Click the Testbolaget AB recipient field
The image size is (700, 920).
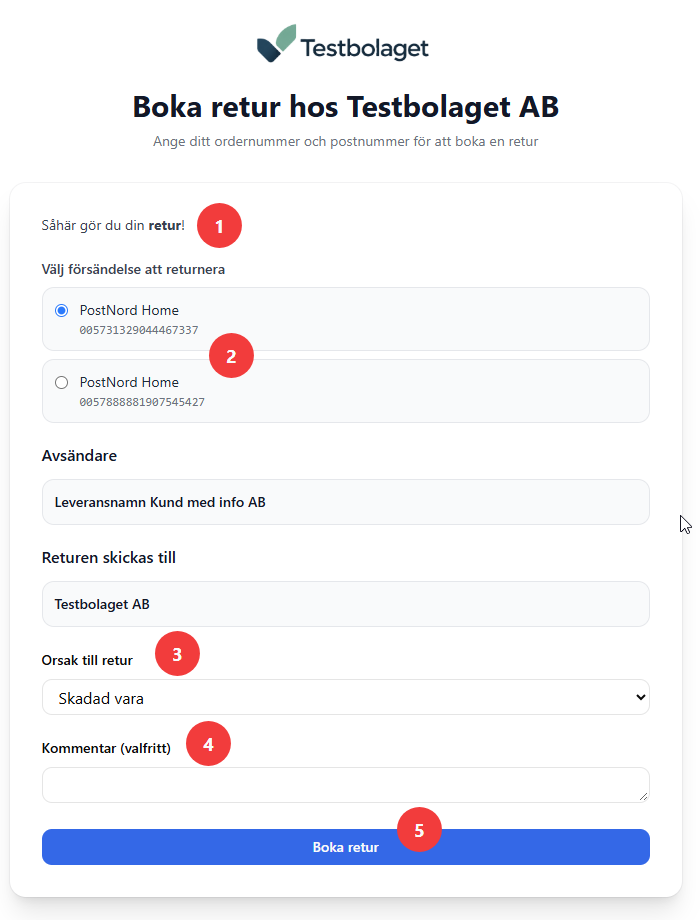point(346,604)
